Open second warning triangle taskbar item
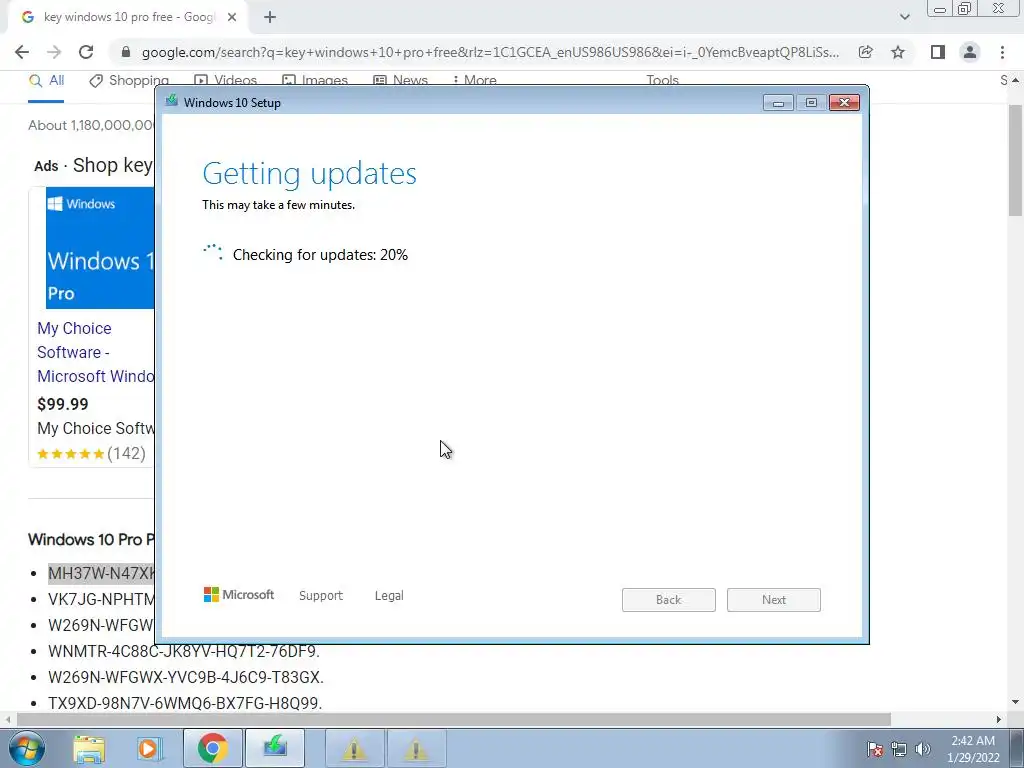This screenshot has height=768, width=1024. 416,748
